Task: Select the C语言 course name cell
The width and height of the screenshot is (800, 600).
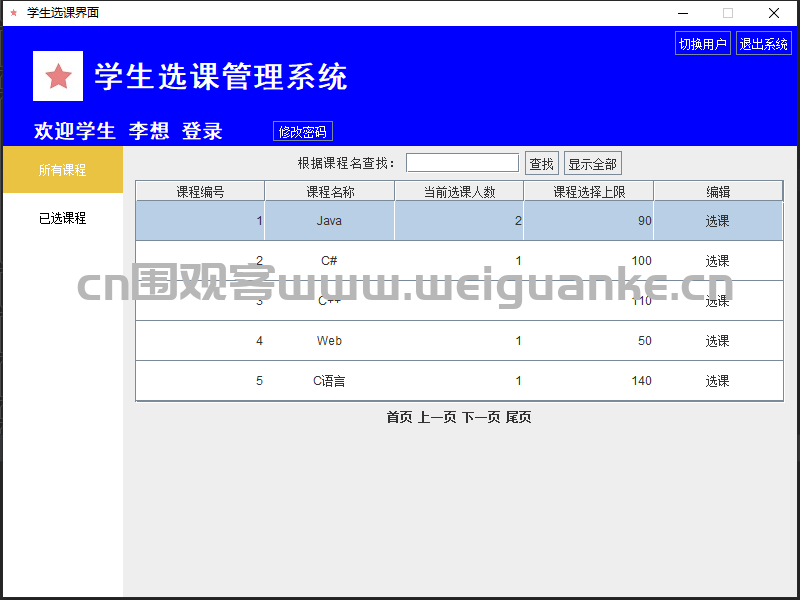Action: (330, 381)
